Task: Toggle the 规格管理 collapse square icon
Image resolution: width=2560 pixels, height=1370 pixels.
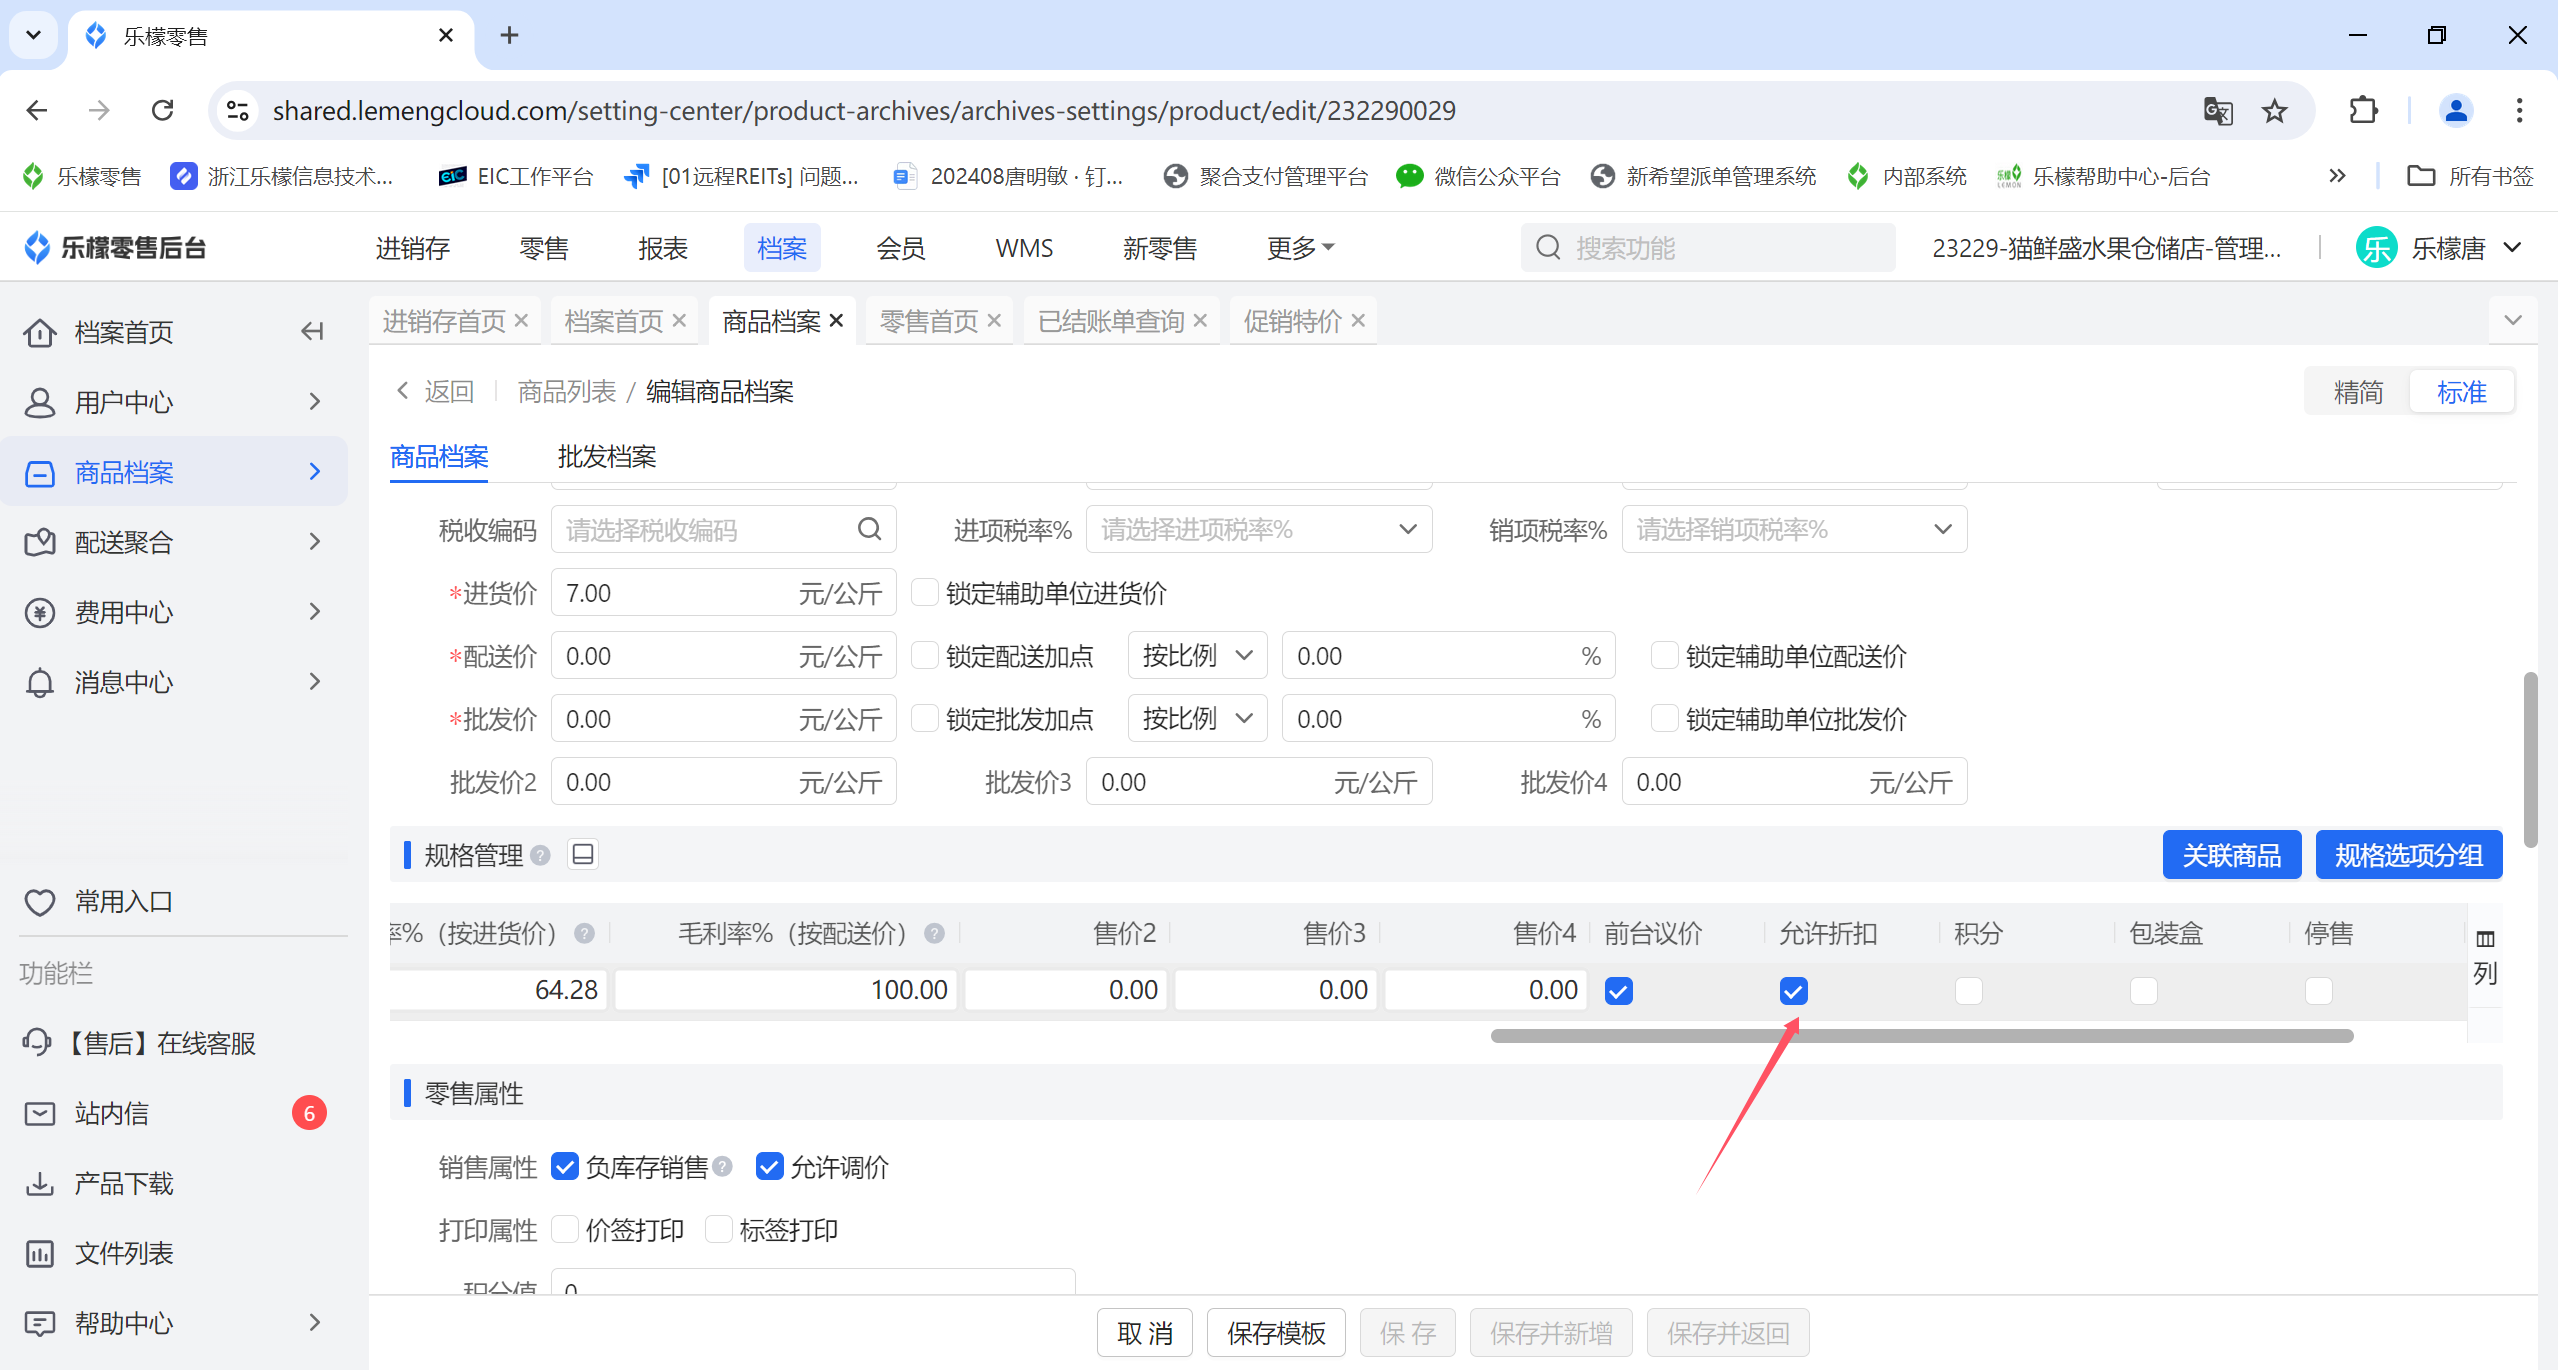Action: pyautogui.click(x=583, y=854)
